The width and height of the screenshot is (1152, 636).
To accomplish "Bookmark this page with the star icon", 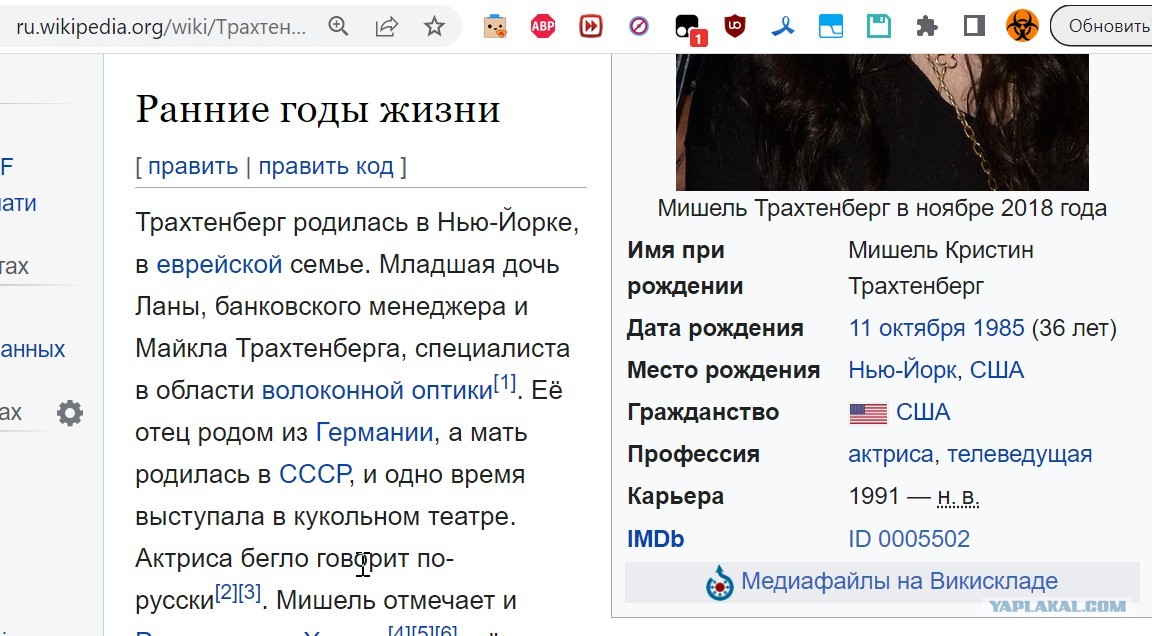I will click(435, 26).
